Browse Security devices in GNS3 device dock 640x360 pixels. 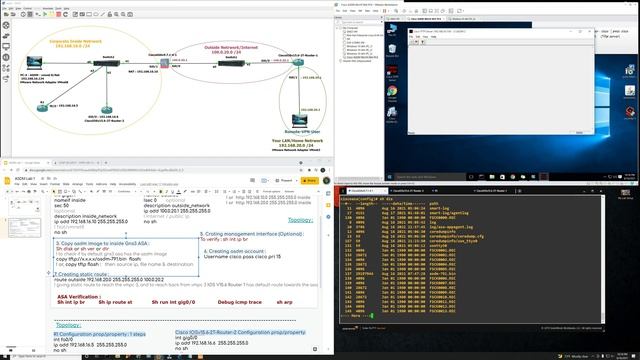pyautogui.click(x=6, y=57)
